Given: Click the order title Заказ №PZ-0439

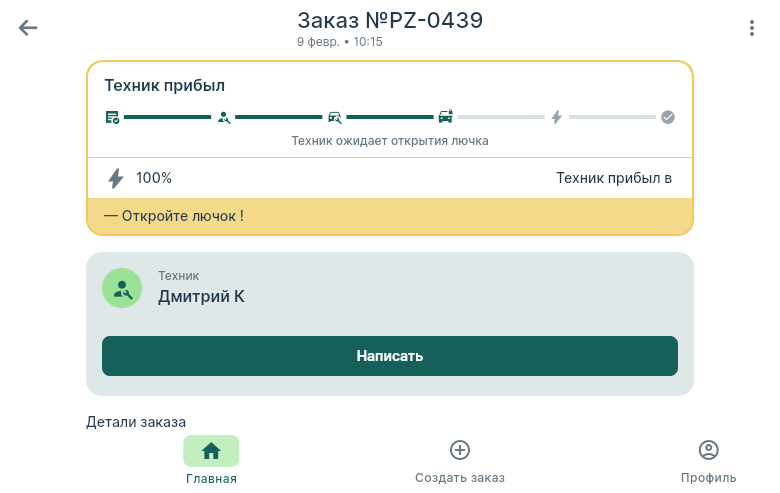Looking at the screenshot, I should pyautogui.click(x=390, y=20).
